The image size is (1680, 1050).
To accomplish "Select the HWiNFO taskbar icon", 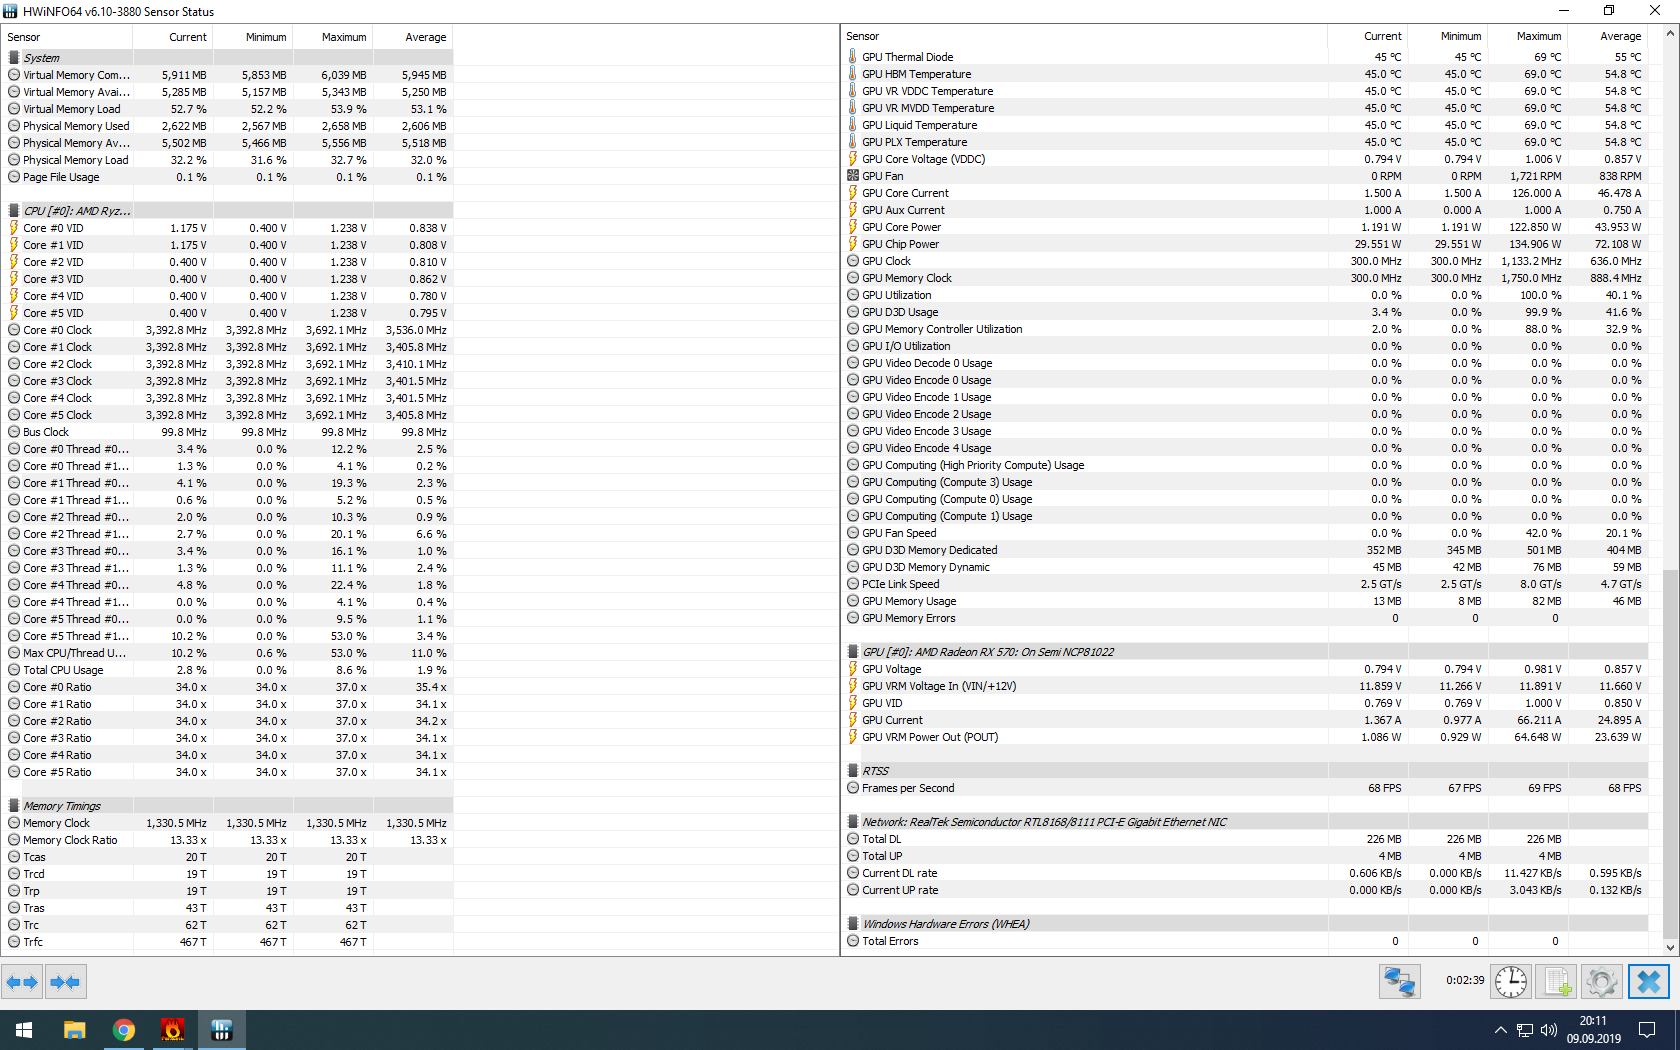I will (x=221, y=1030).
